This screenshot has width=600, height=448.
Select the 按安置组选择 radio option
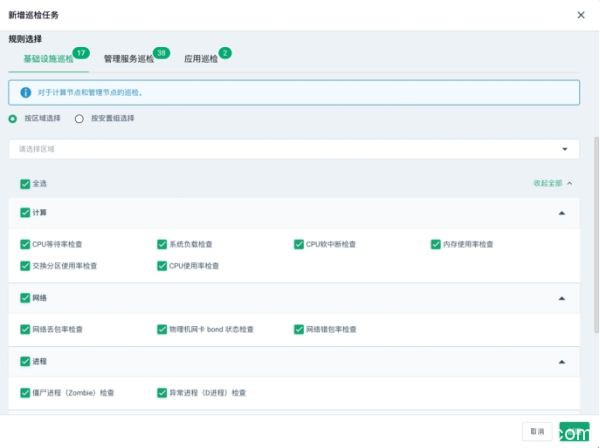[x=79, y=118]
